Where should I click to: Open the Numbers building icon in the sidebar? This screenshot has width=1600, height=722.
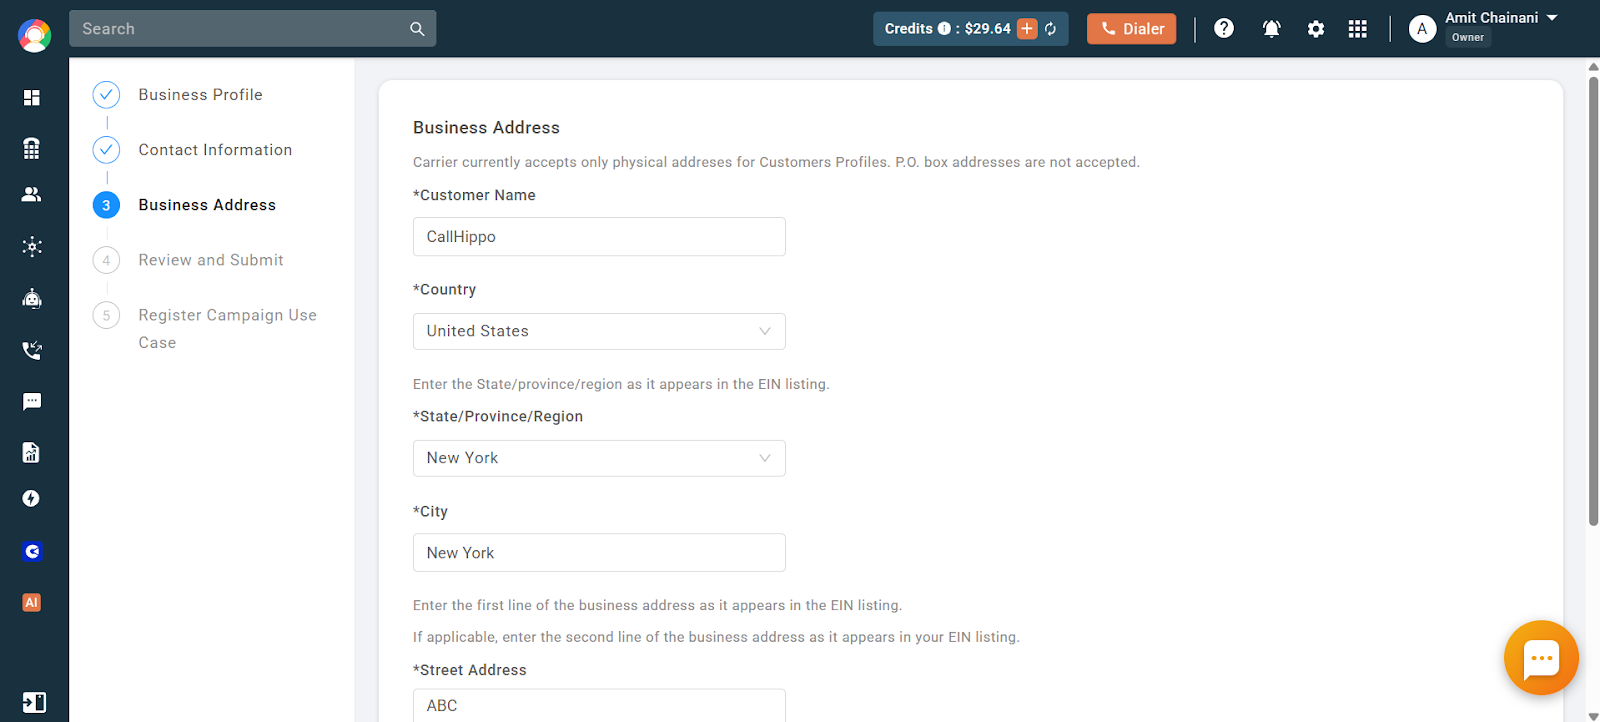(x=32, y=148)
